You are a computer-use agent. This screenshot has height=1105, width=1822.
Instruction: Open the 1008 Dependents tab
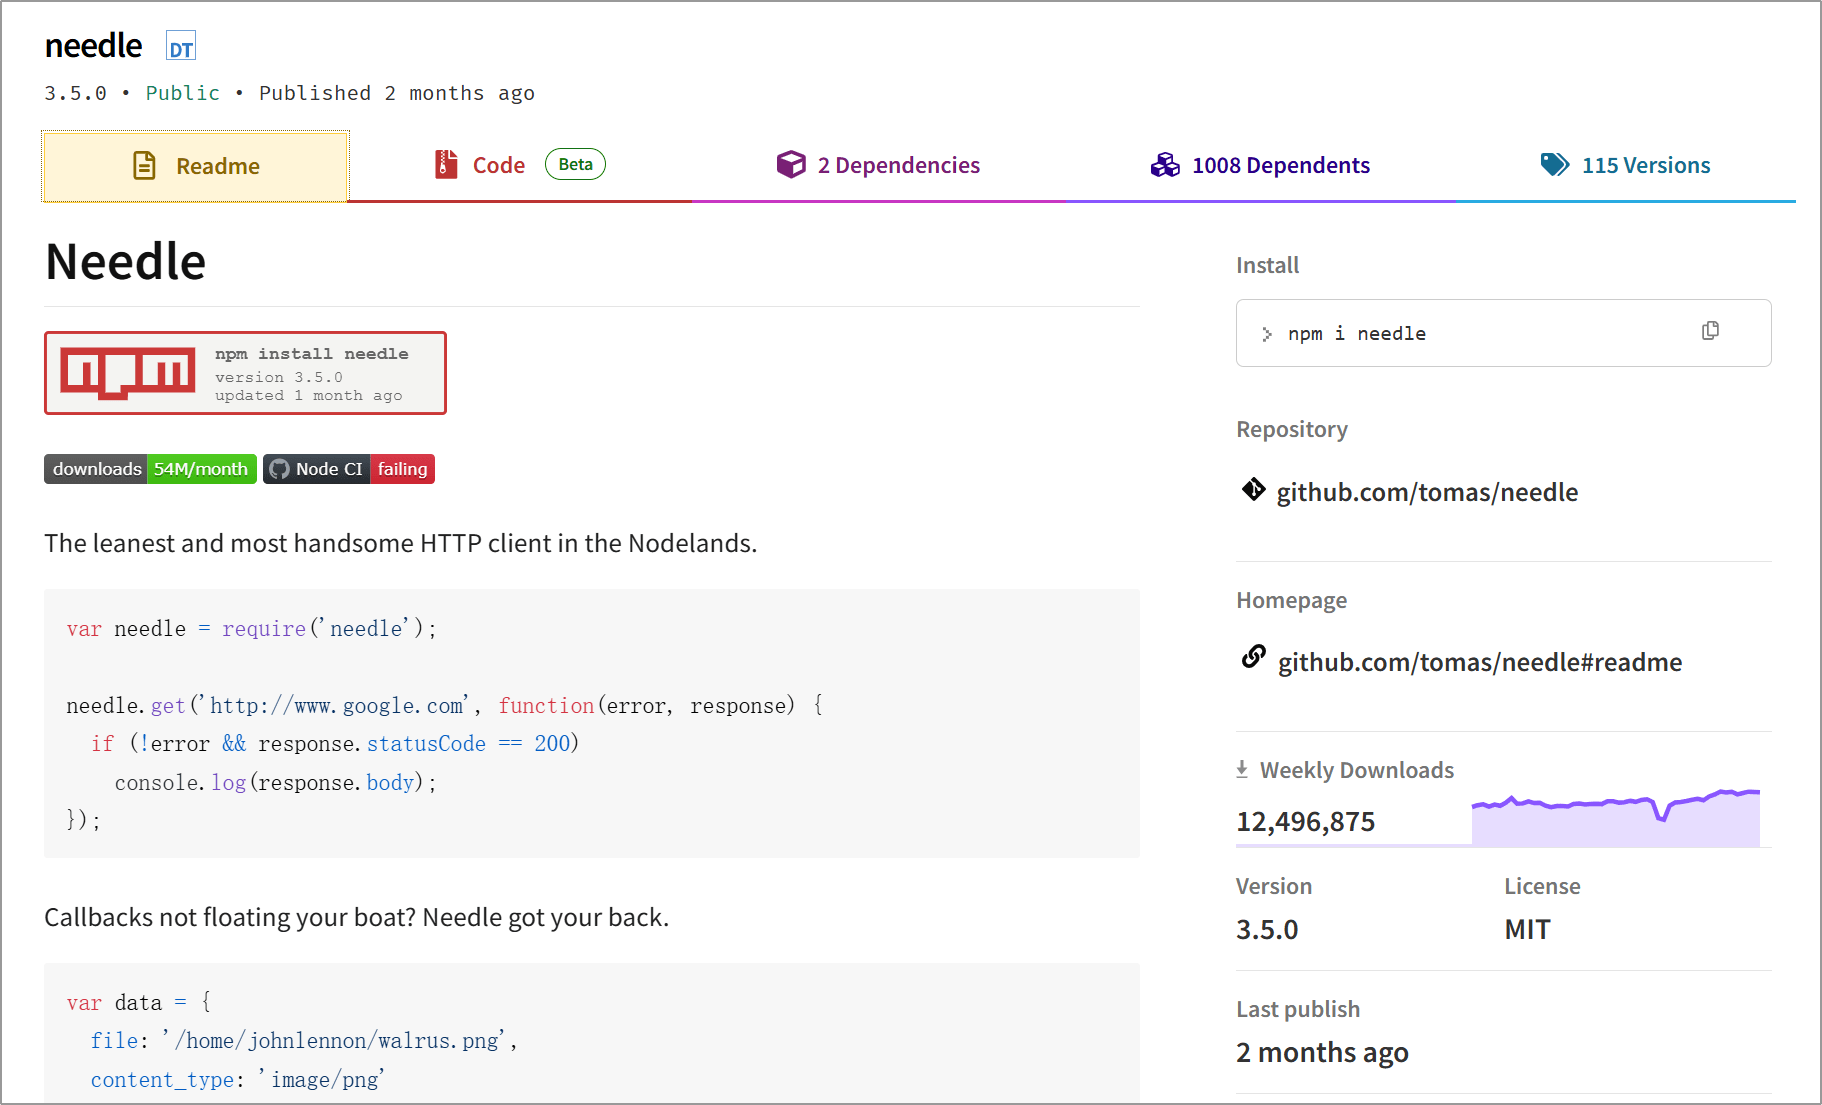pos(1260,166)
